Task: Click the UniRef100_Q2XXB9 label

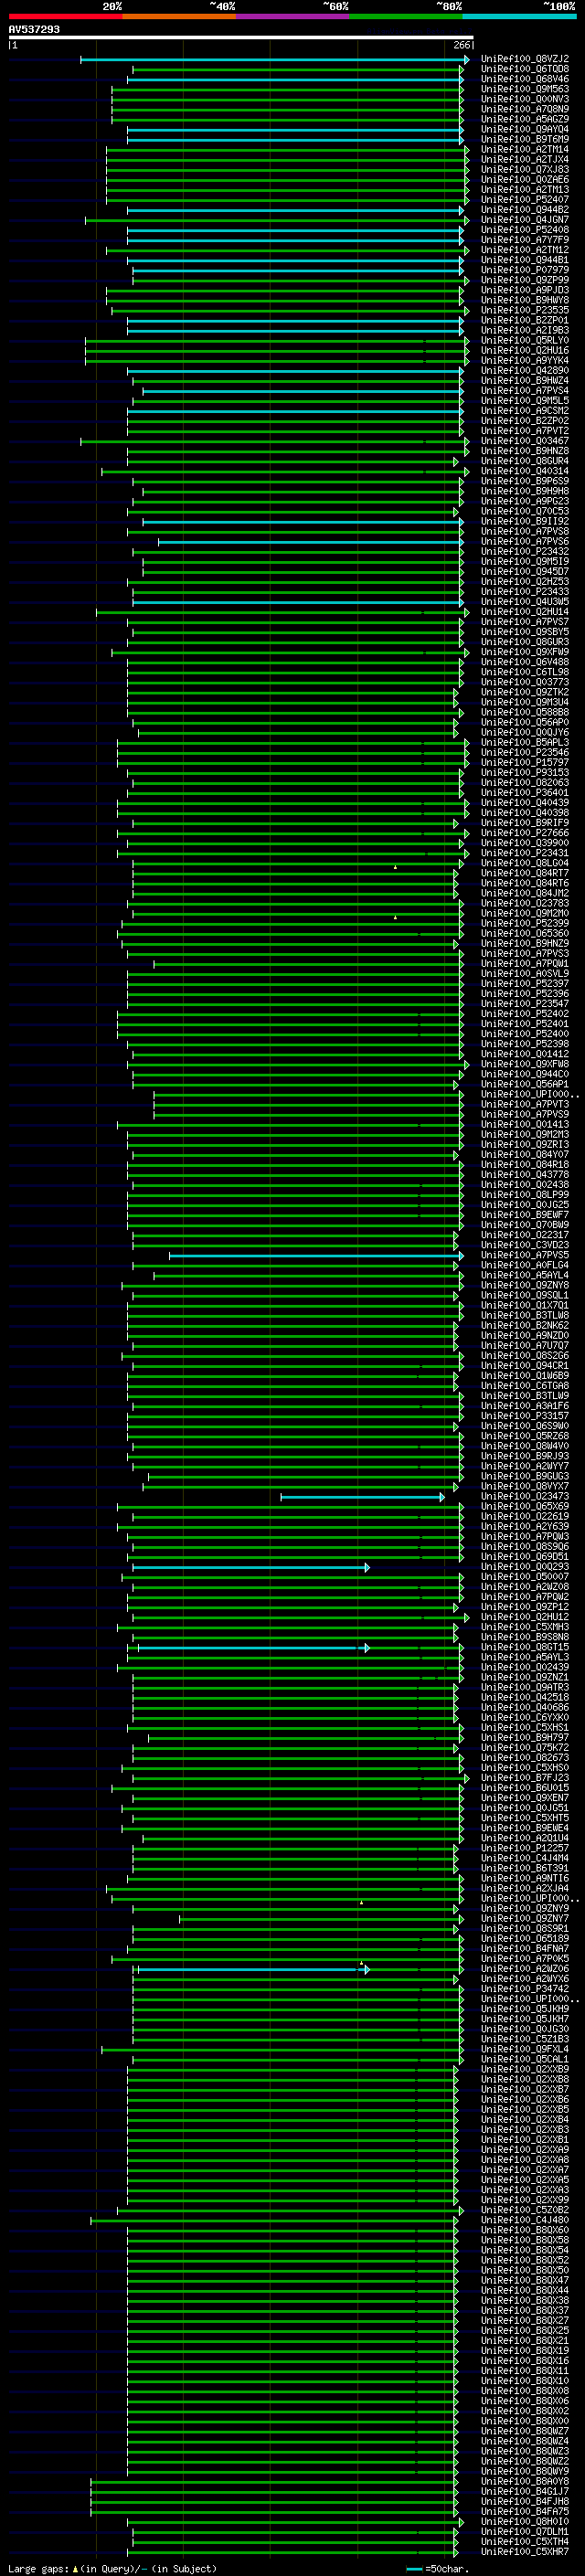Action: coord(524,2070)
